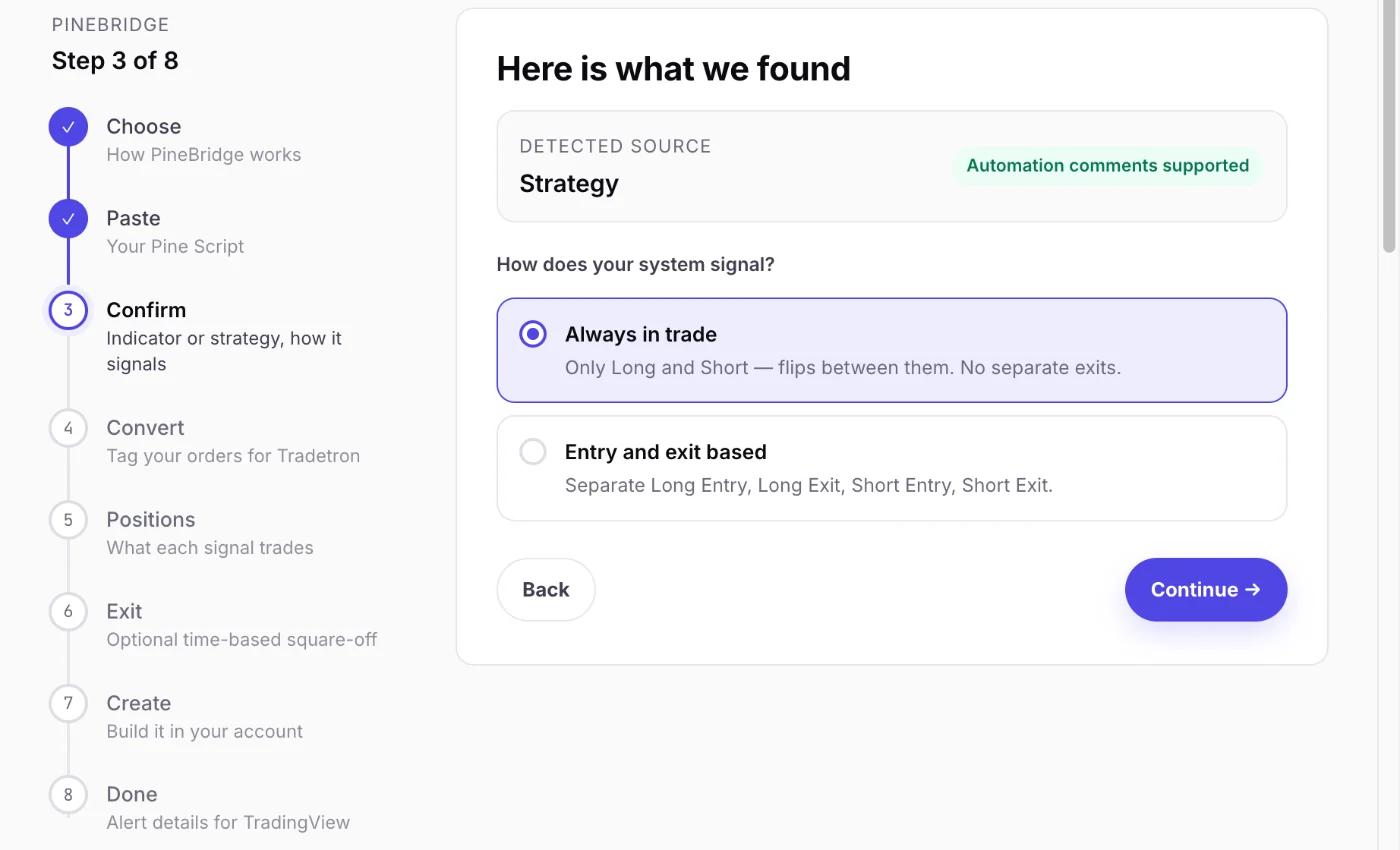
Task: Click the Continue button
Action: [1206, 590]
